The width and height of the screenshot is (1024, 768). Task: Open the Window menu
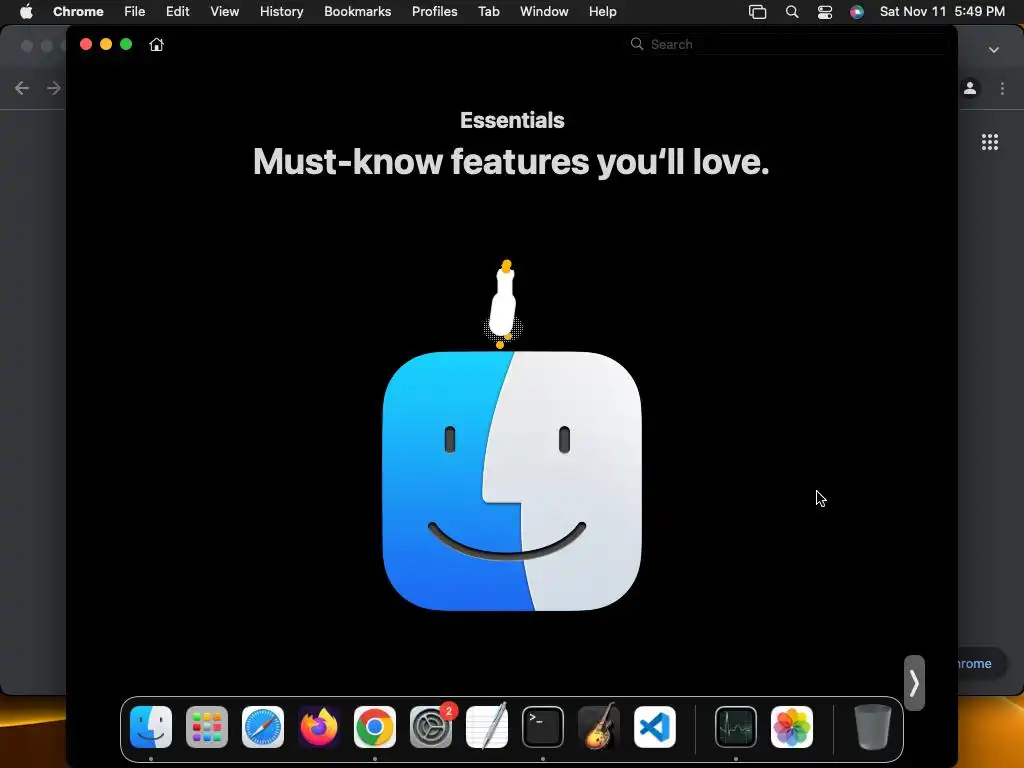(544, 12)
